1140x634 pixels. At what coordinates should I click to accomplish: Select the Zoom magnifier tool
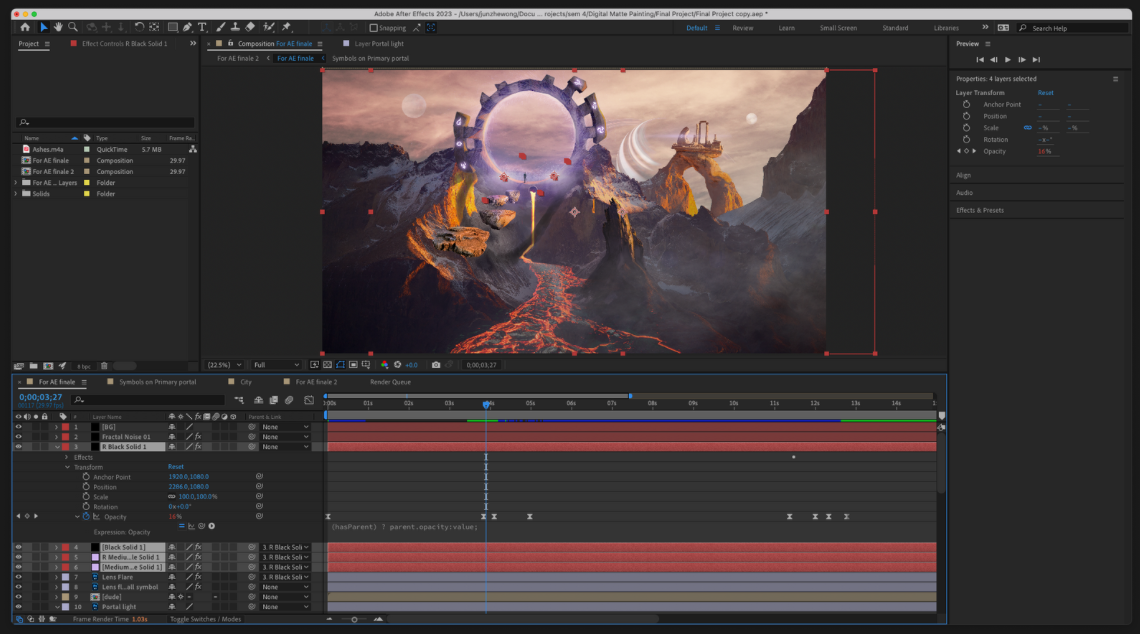coord(73,27)
